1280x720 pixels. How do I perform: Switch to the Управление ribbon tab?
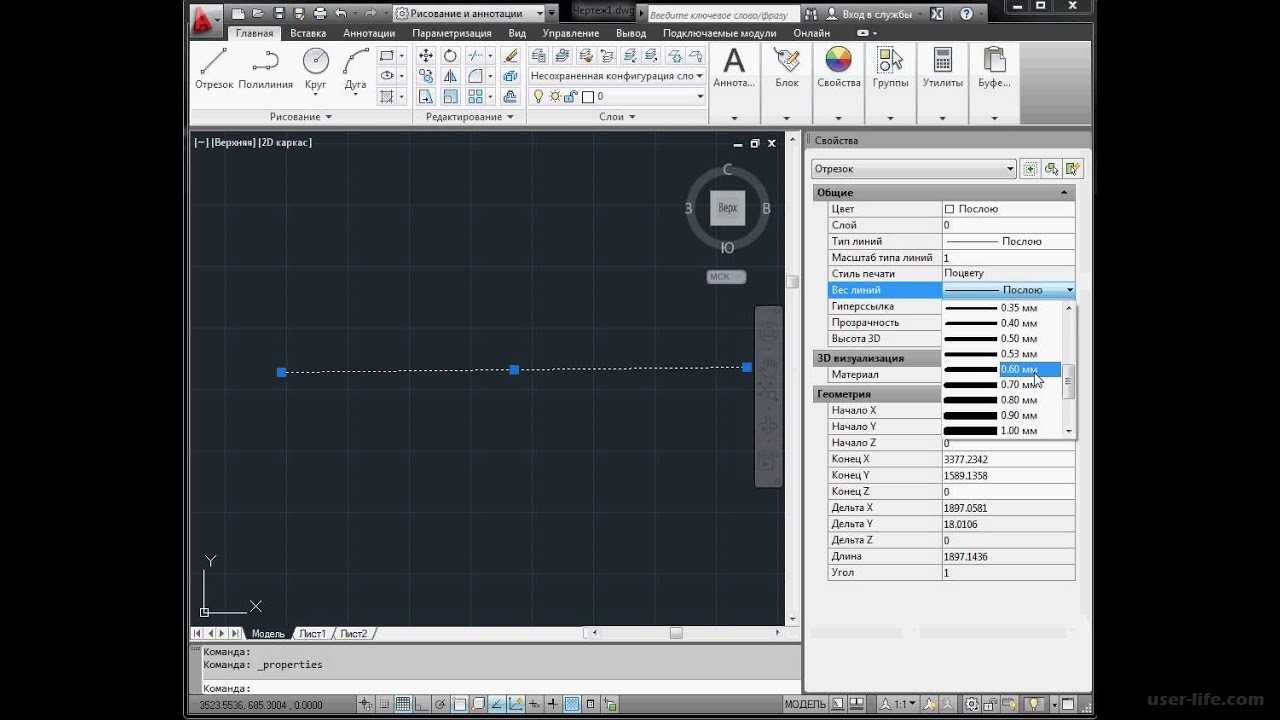571,33
